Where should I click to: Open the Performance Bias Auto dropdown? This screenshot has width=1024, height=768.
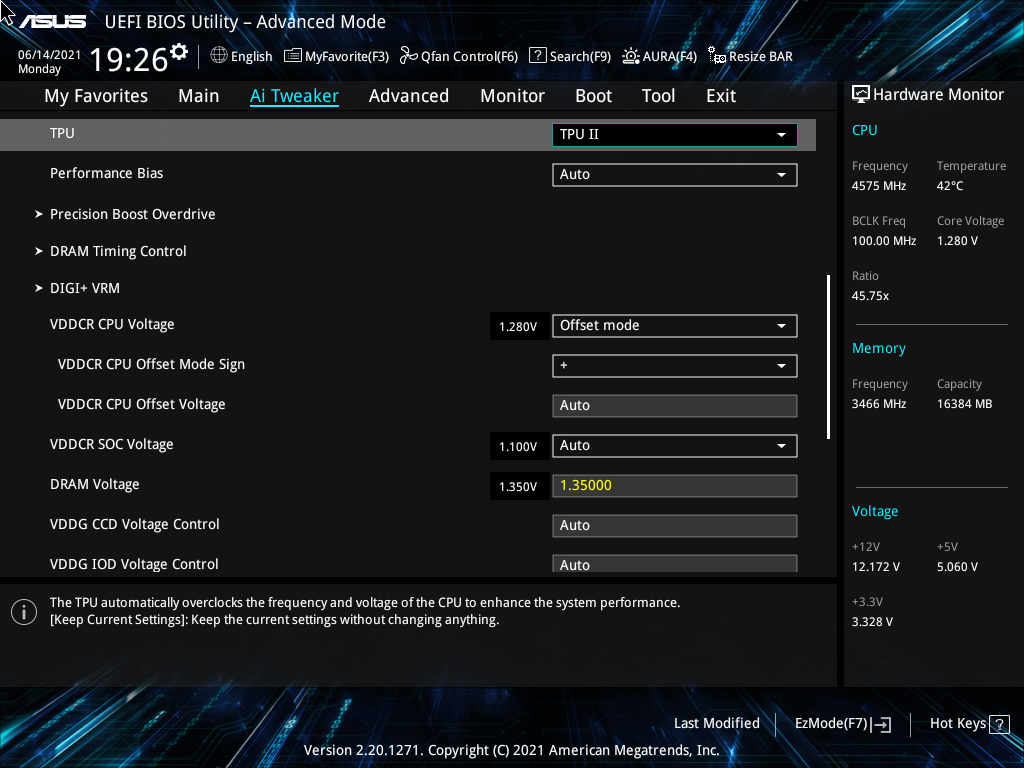coord(675,174)
